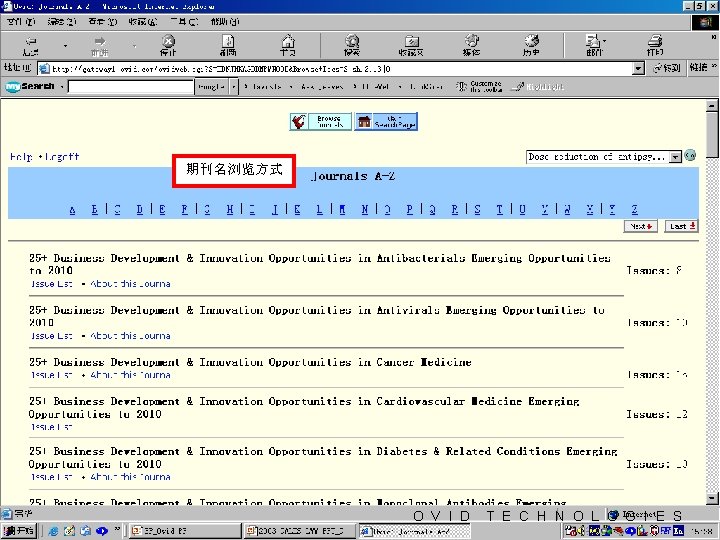Click the mySearch toolbar input field
720x540 pixels.
pos(131,86)
